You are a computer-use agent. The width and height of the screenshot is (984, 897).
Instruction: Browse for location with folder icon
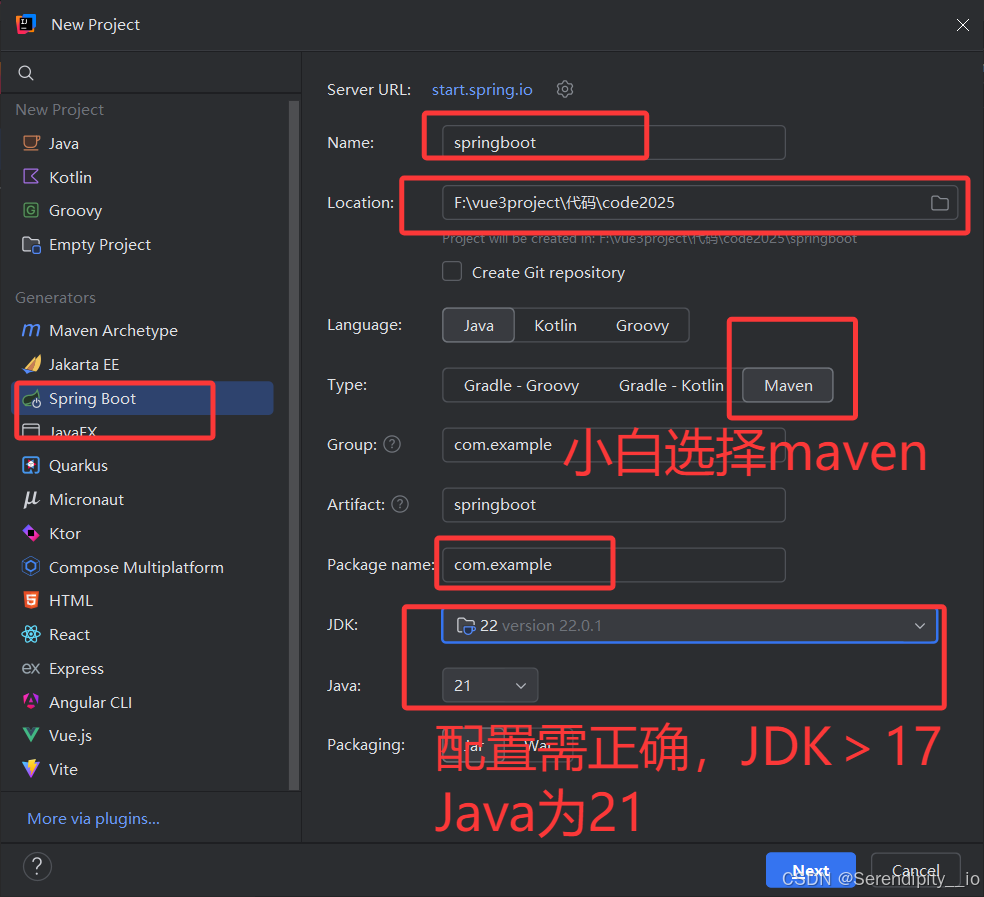coord(939,203)
